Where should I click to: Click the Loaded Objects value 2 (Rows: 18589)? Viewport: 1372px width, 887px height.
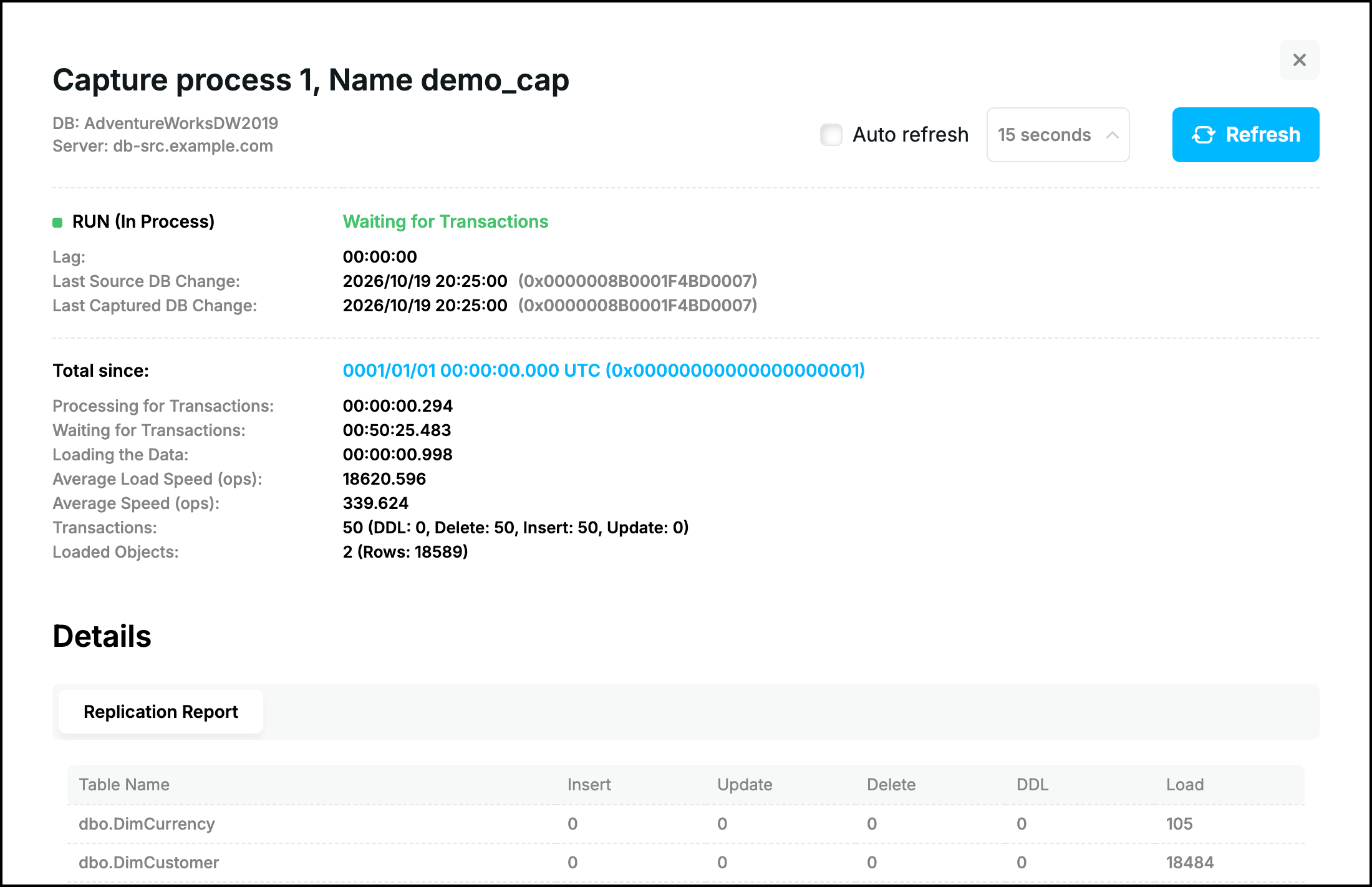coord(406,552)
